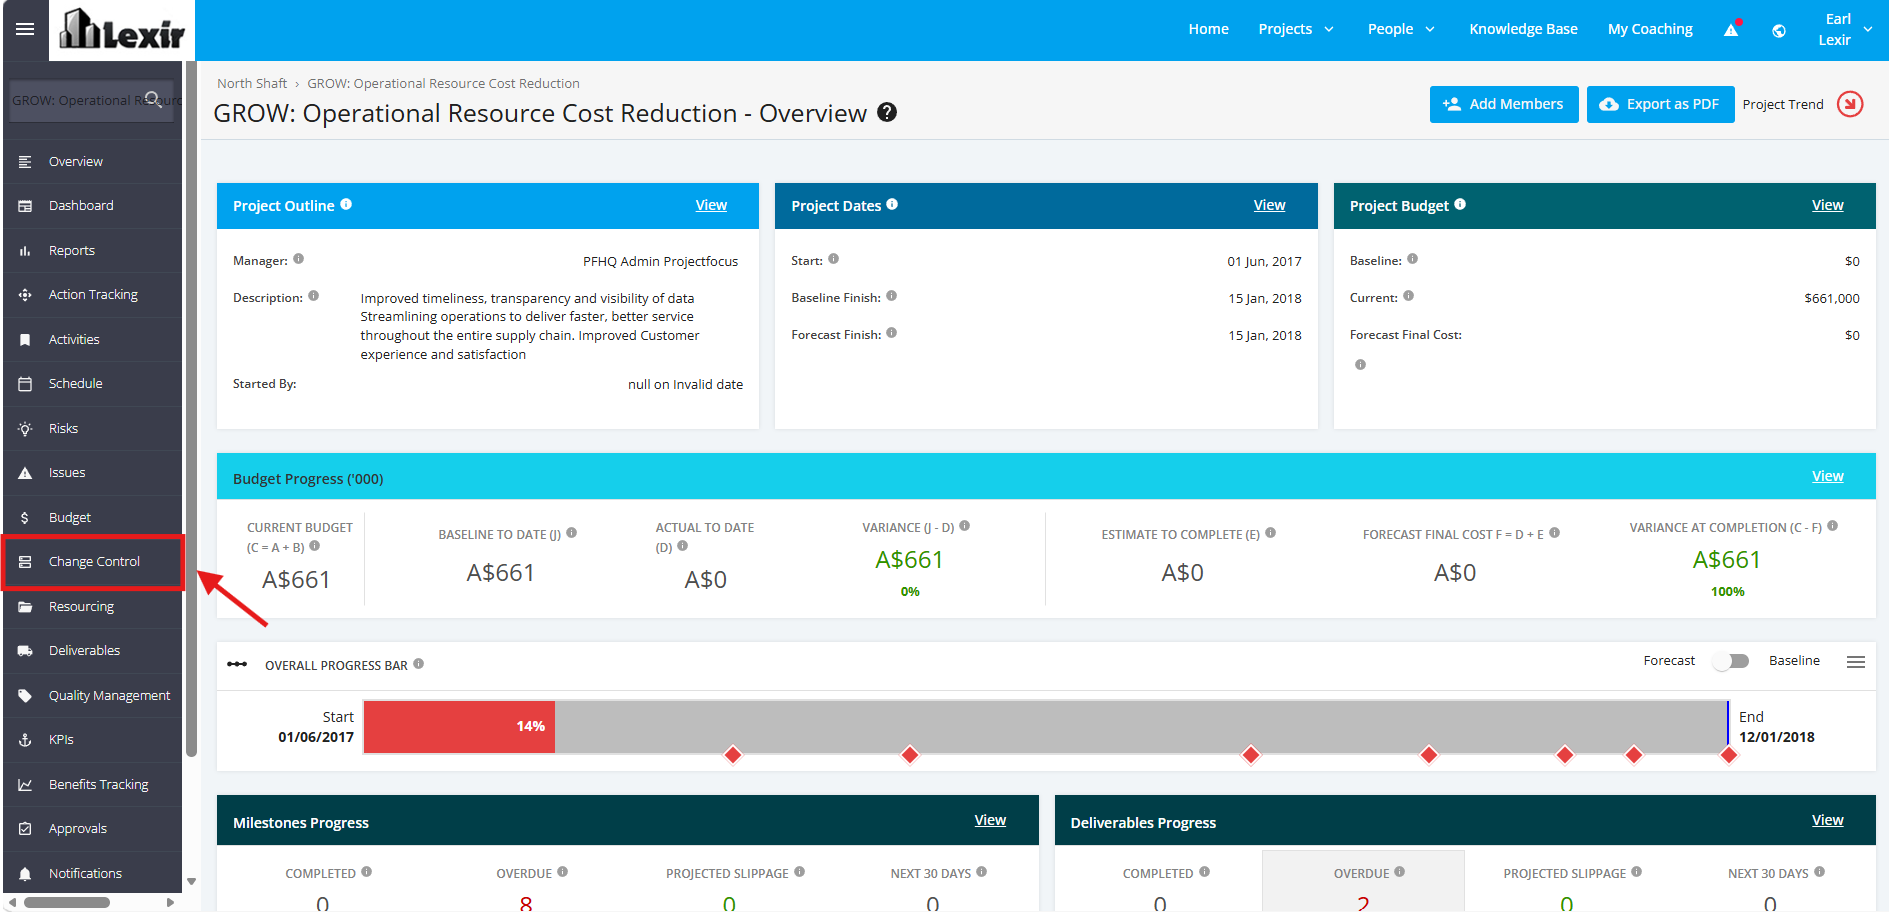Go to Risks in the sidebar
This screenshot has height=912, width=1889.
(93, 428)
